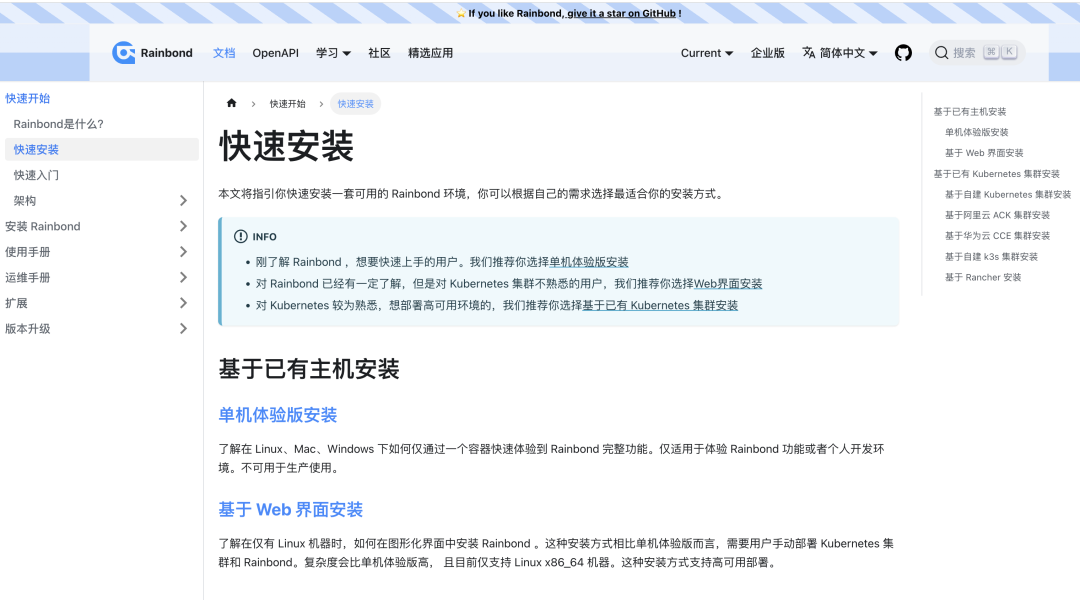Open the OpenAPI nav item
Screen dimensions: 1080x600
[x=276, y=53]
